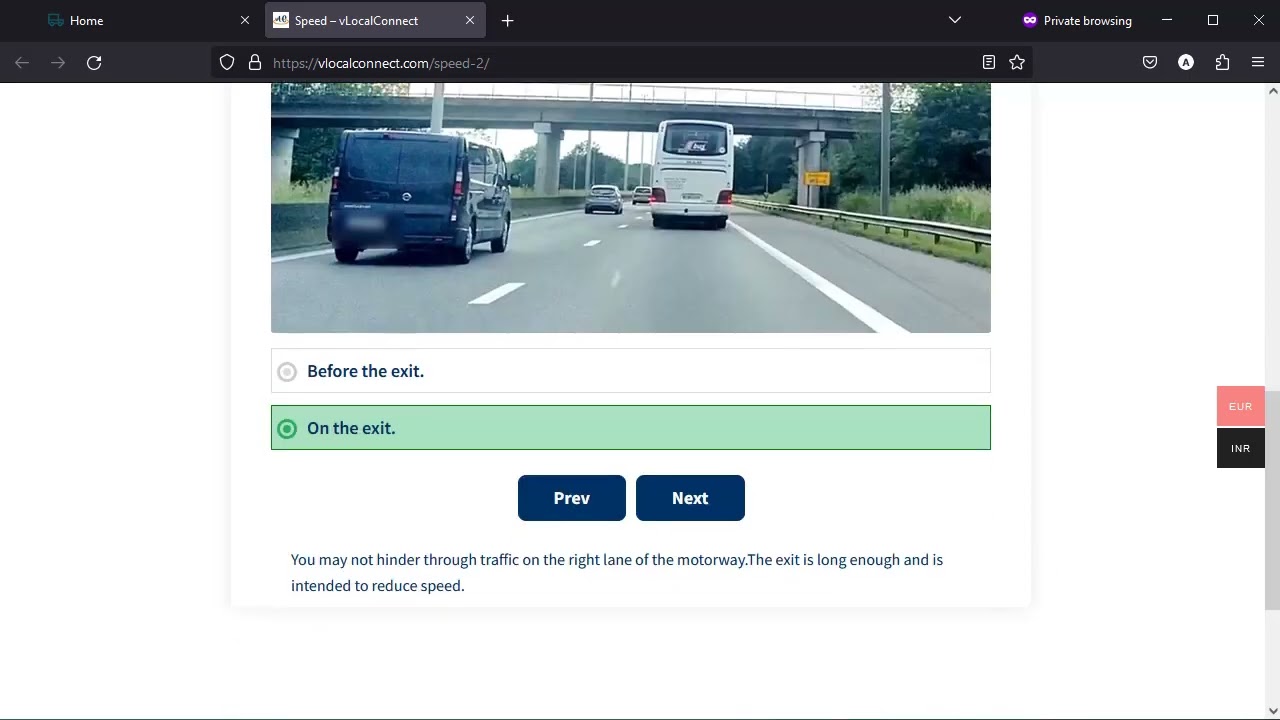This screenshot has height=720, width=1280.
Task: Click the browser forward arrow
Action: [x=58, y=63]
